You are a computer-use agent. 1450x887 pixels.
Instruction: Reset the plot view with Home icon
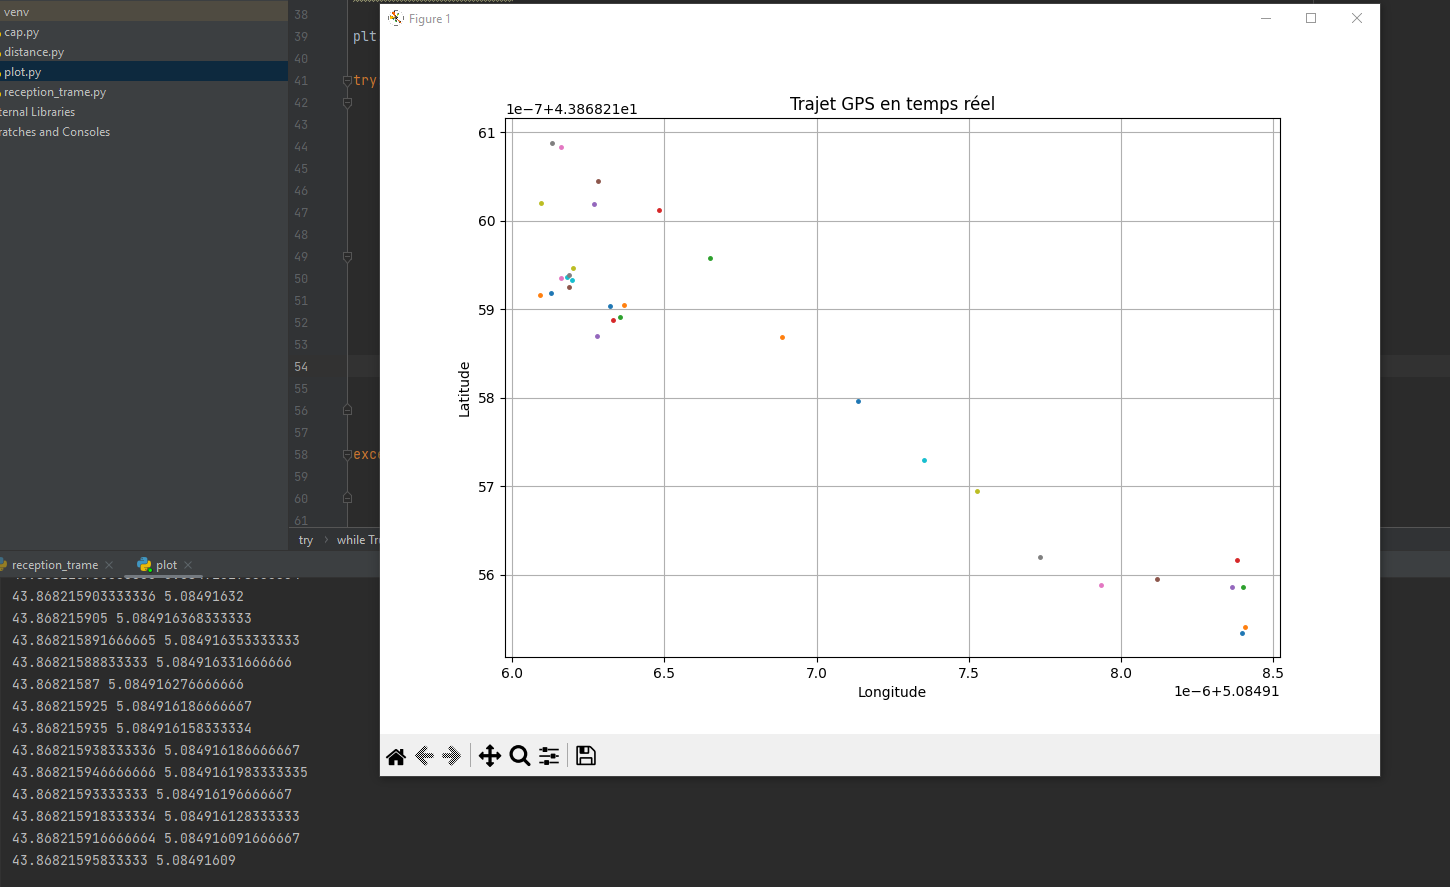[x=396, y=756]
